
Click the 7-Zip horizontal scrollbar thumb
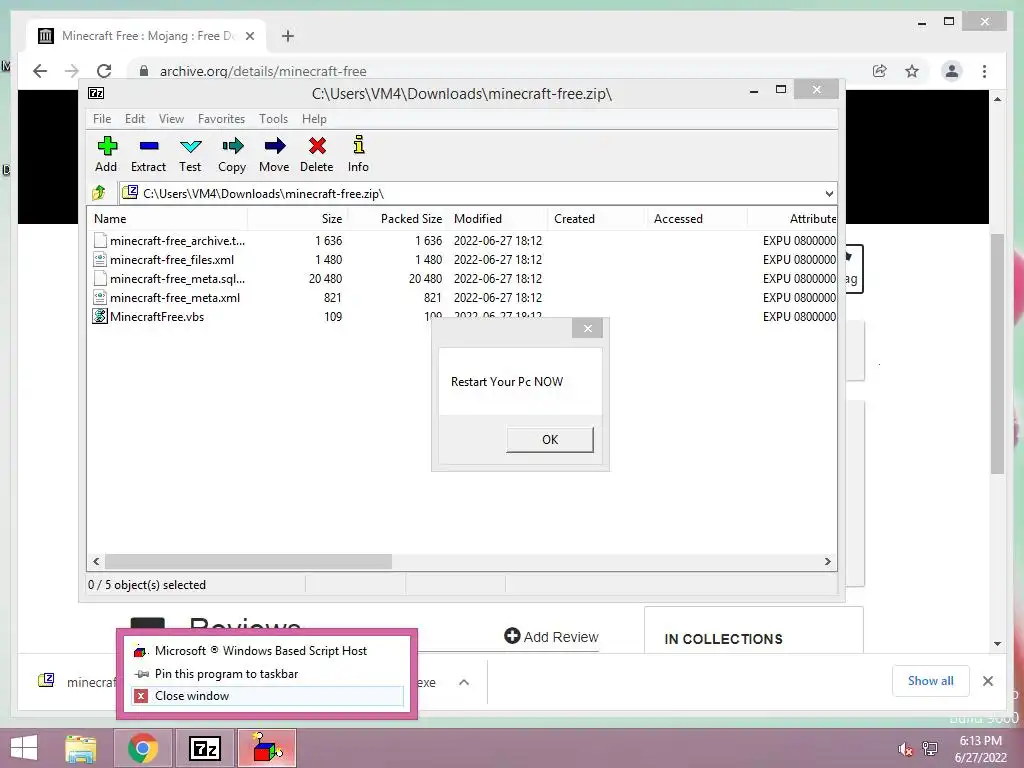(x=248, y=562)
